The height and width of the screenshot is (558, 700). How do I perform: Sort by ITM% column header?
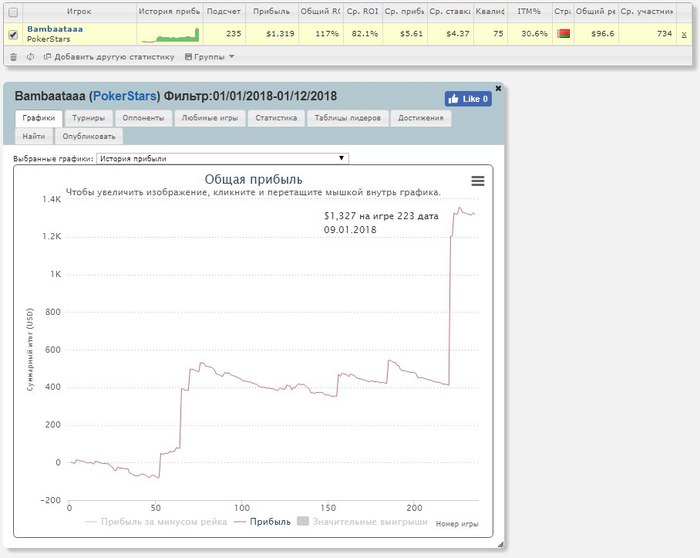pyautogui.click(x=529, y=12)
